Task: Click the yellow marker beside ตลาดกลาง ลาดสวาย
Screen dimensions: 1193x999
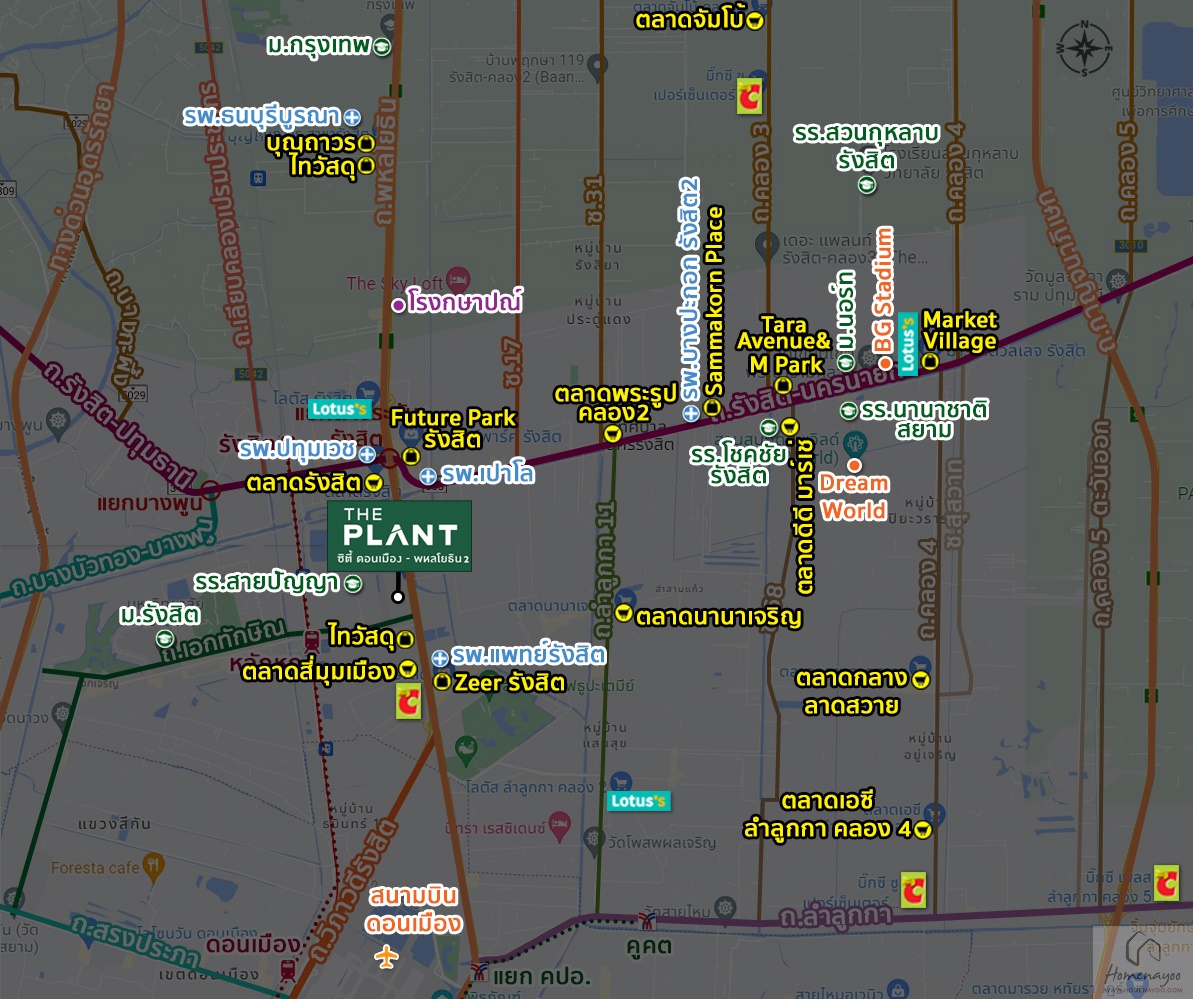Action: point(921,679)
